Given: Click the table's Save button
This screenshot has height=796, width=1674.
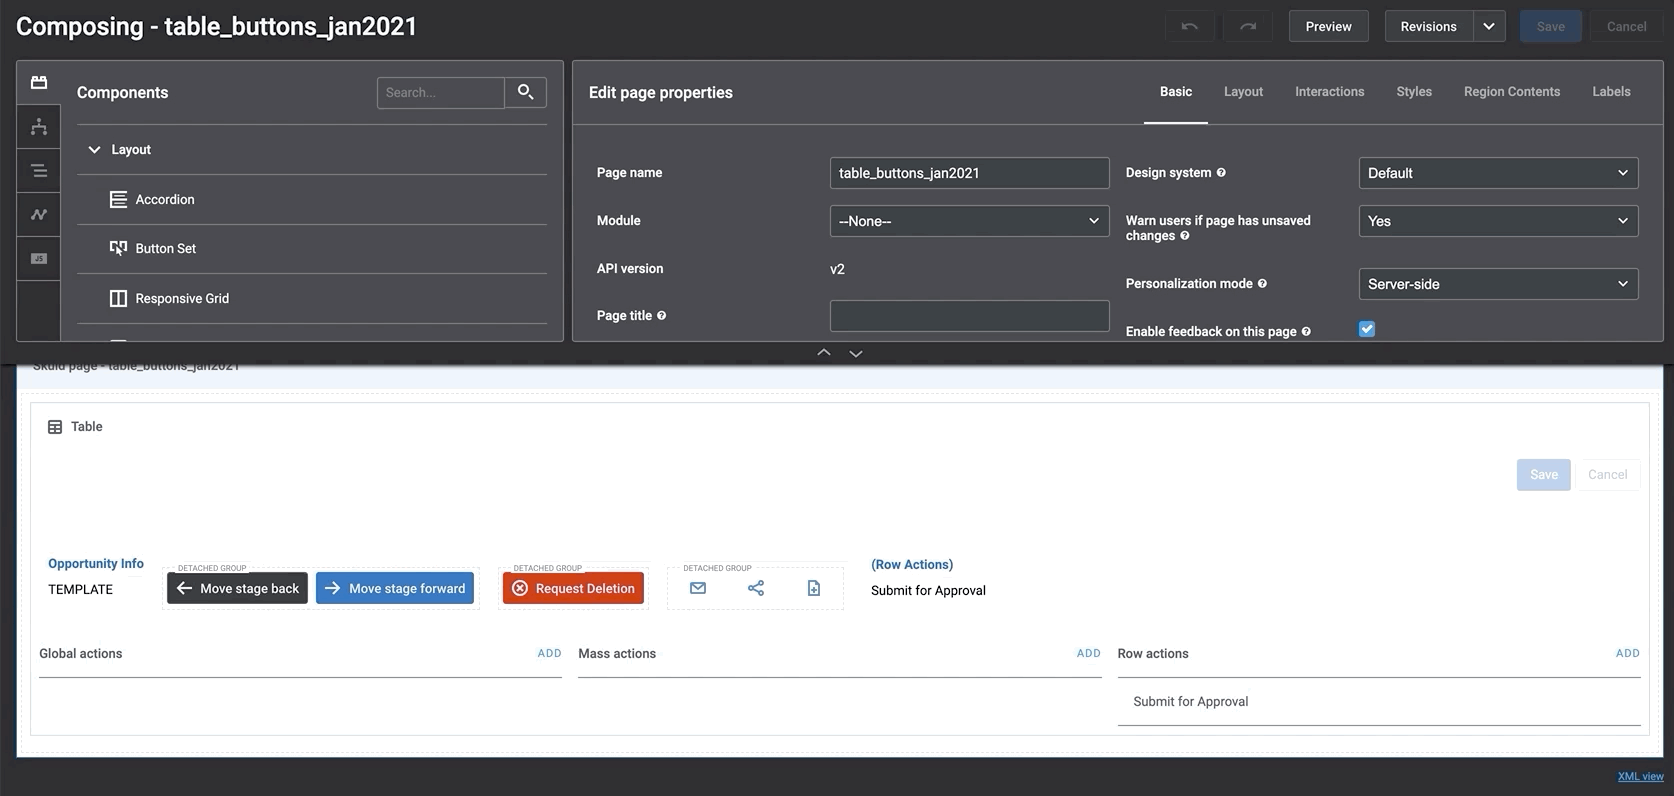Looking at the screenshot, I should pyautogui.click(x=1543, y=474).
